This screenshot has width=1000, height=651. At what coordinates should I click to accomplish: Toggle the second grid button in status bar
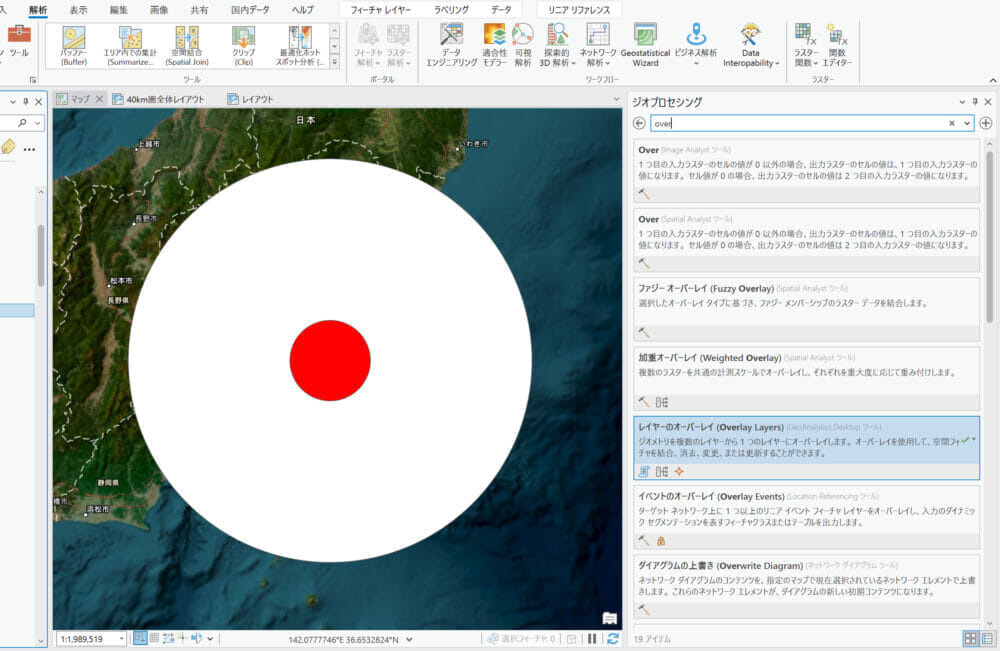[154, 638]
